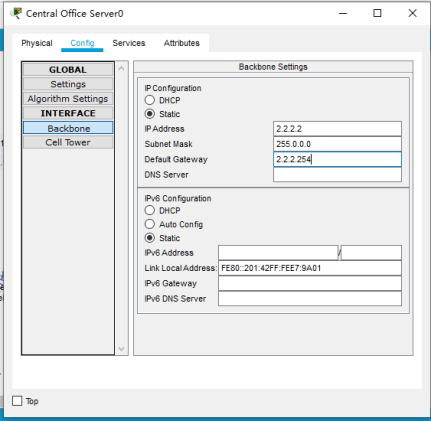Go to the Attributes tab
The image size is (431, 421).
(181, 43)
